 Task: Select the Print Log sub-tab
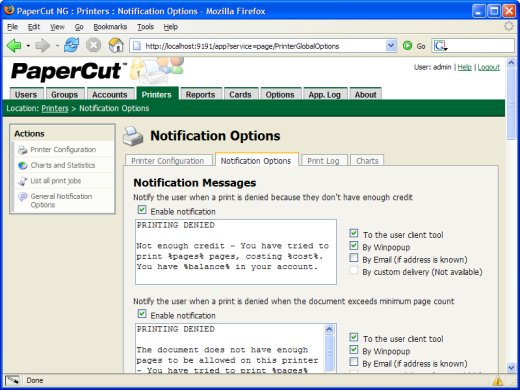[323, 161]
